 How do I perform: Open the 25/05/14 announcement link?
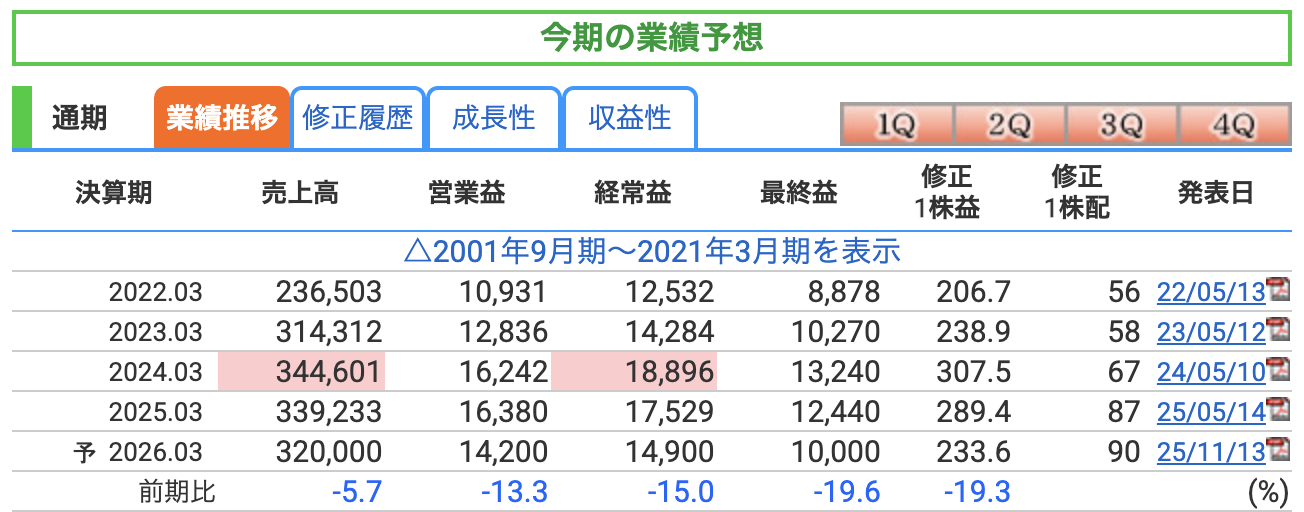point(1210,412)
